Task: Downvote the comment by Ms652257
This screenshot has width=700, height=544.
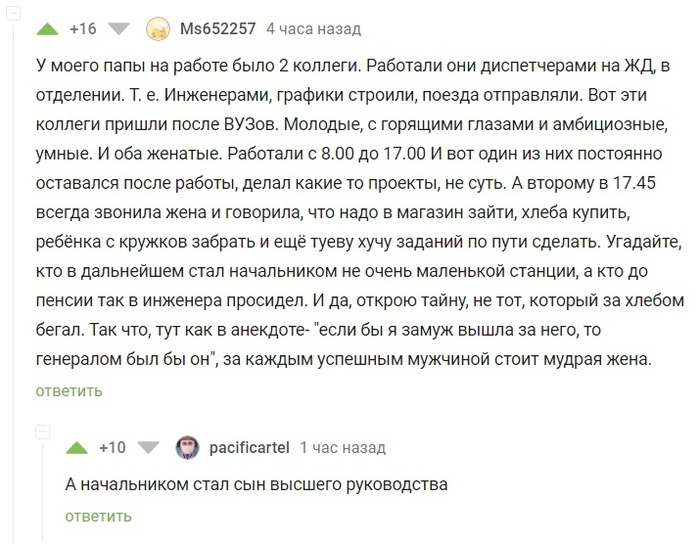Action: click(x=119, y=29)
